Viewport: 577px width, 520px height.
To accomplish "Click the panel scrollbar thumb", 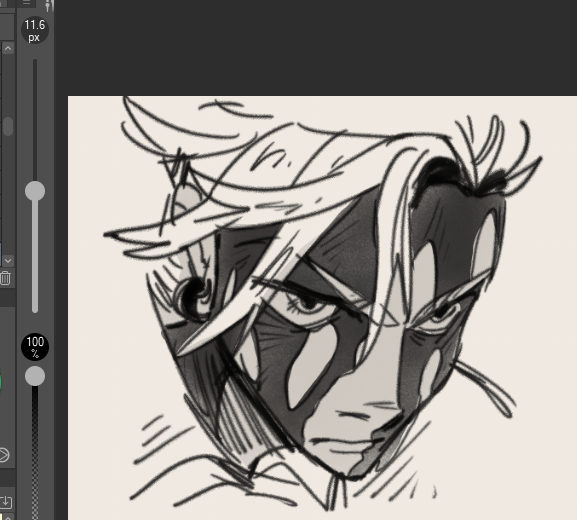I will click(x=8, y=126).
